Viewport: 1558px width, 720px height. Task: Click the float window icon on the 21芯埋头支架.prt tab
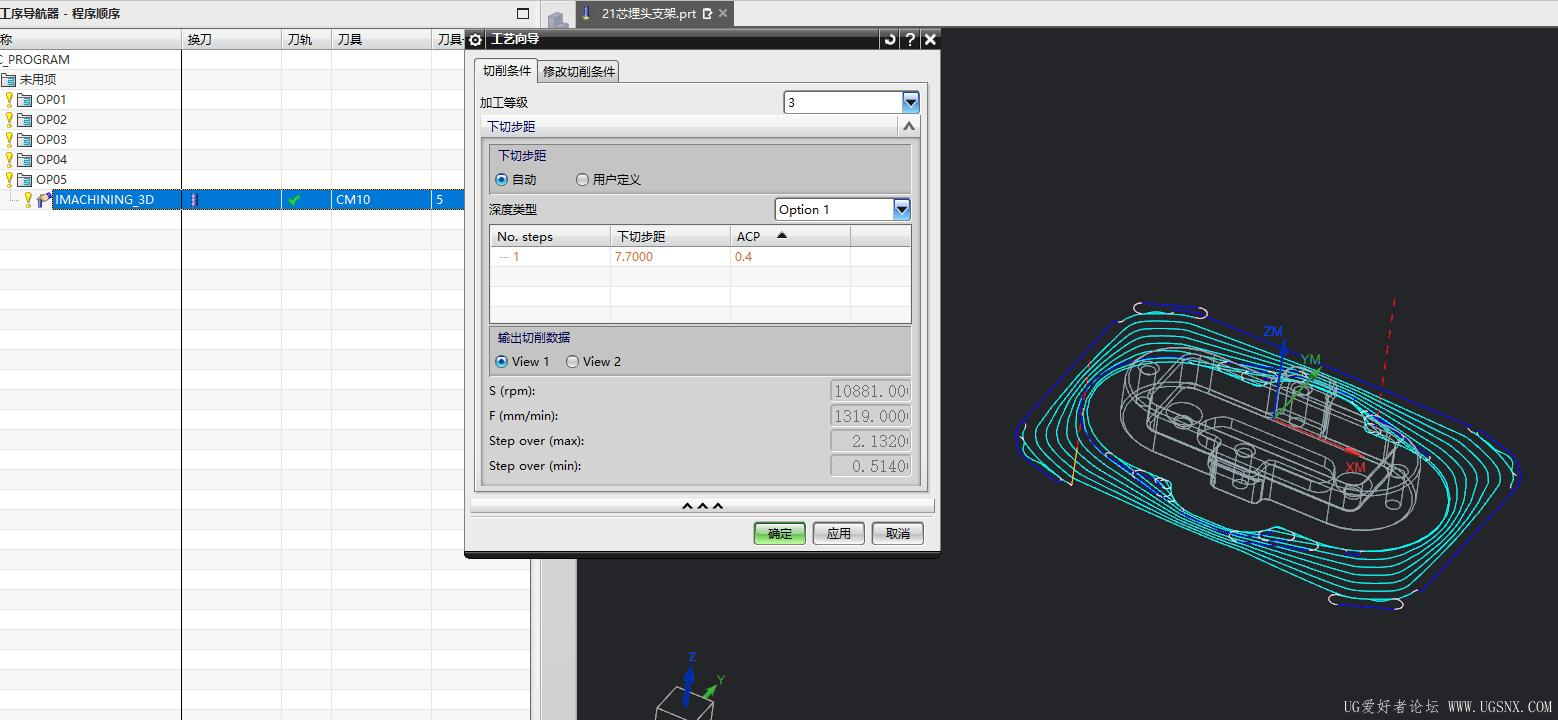[707, 13]
